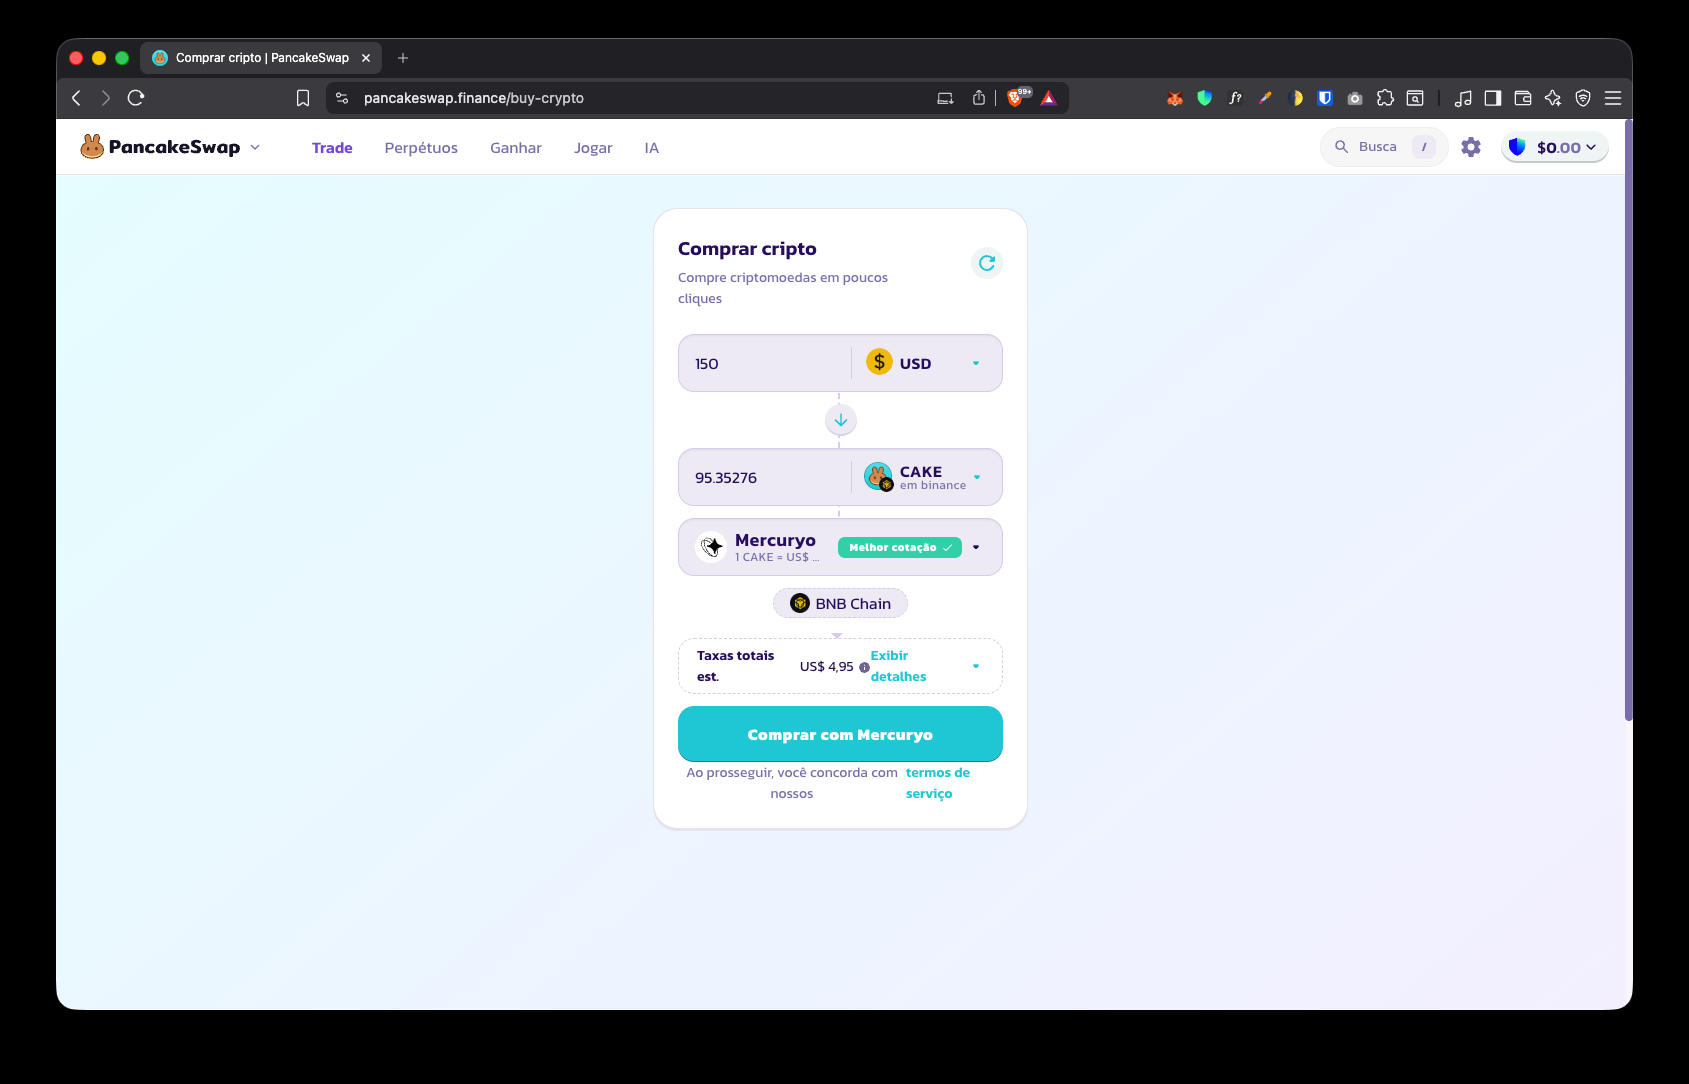Click the down arrow between currency fields

tap(841, 420)
